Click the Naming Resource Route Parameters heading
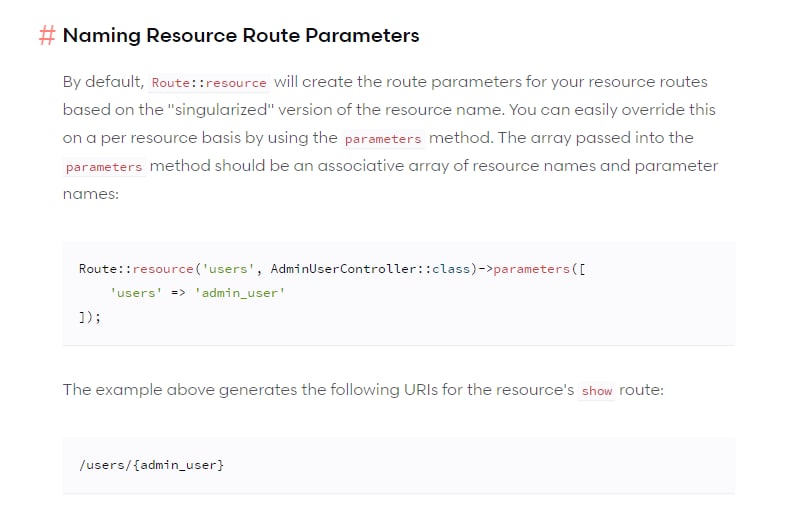Screen dimensions: 801x520 [241, 36]
